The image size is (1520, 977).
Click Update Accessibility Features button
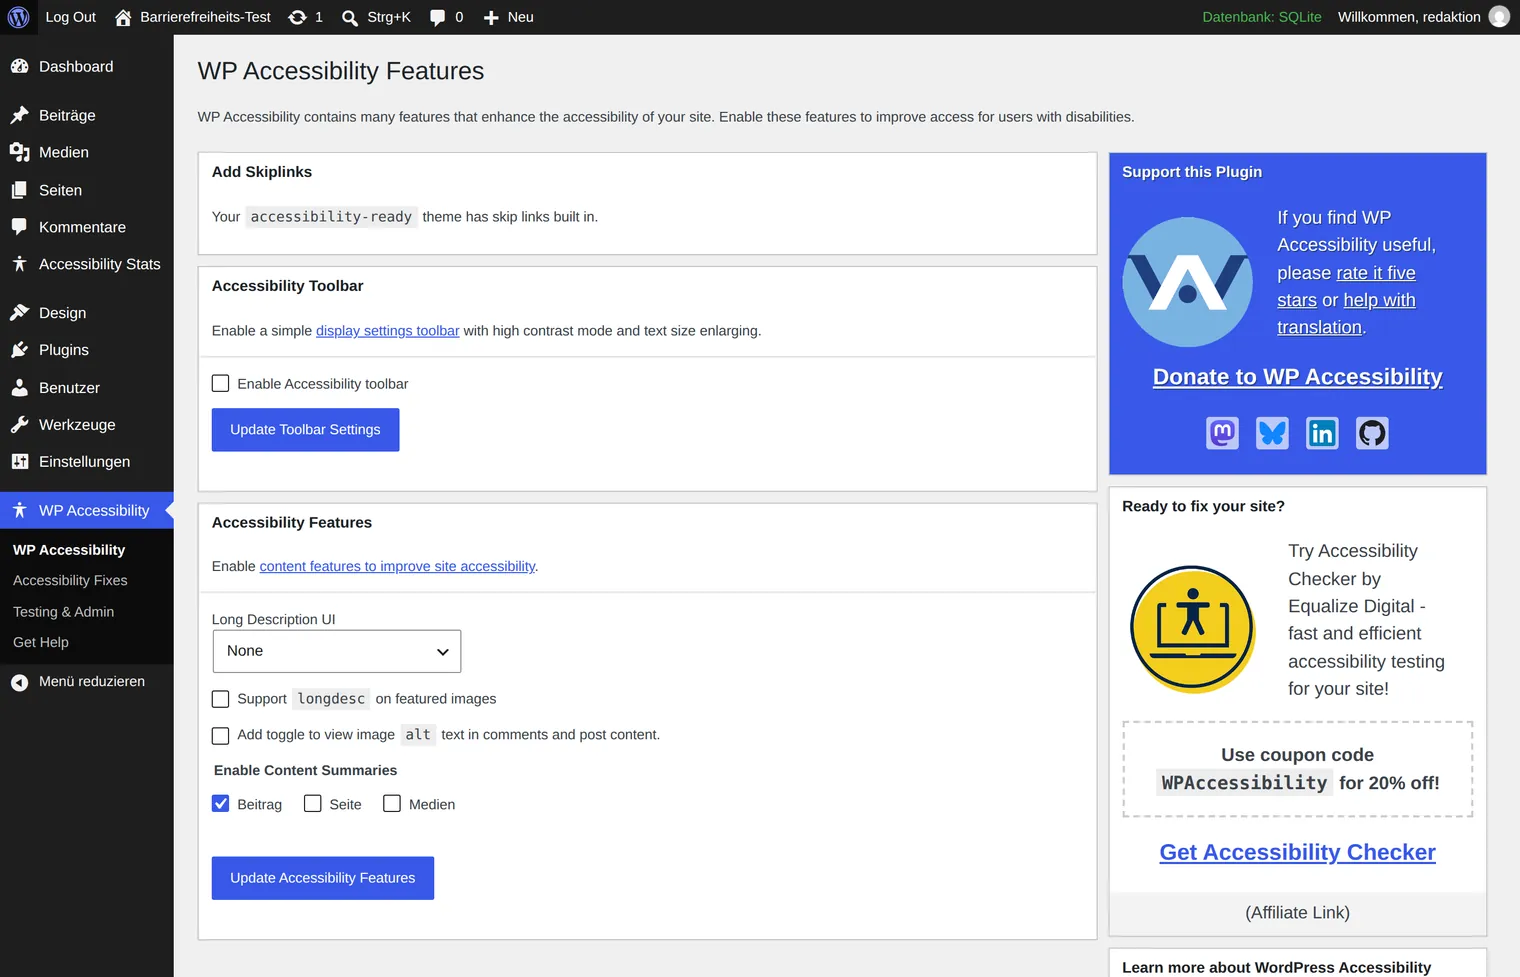(323, 878)
